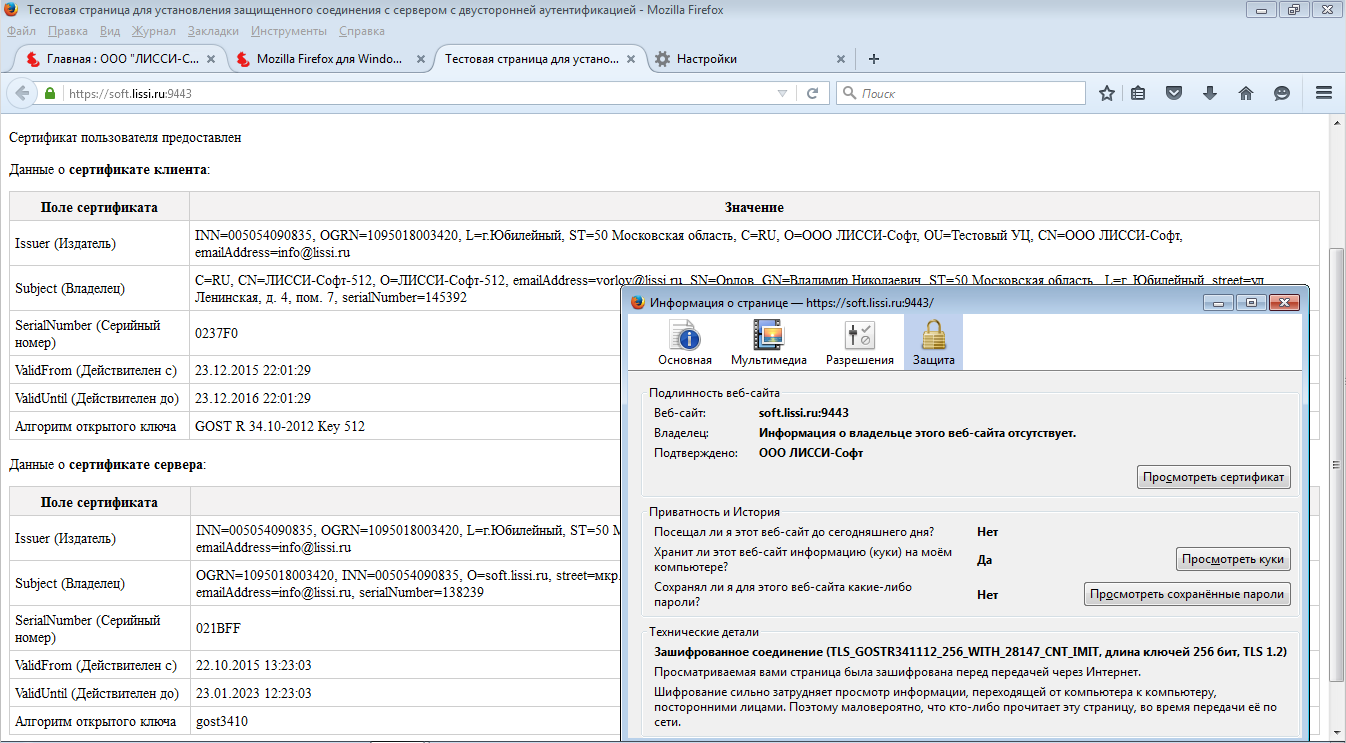
Task: Open the Multimedia panel in page info
Action: click(x=768, y=343)
